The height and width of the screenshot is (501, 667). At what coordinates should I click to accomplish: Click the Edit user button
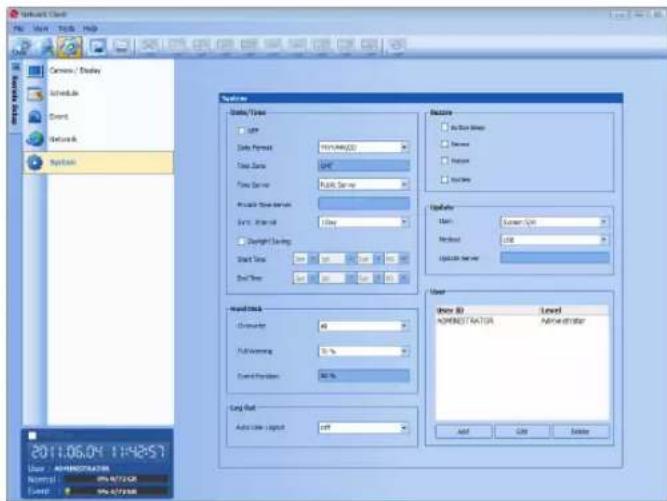(x=522, y=432)
